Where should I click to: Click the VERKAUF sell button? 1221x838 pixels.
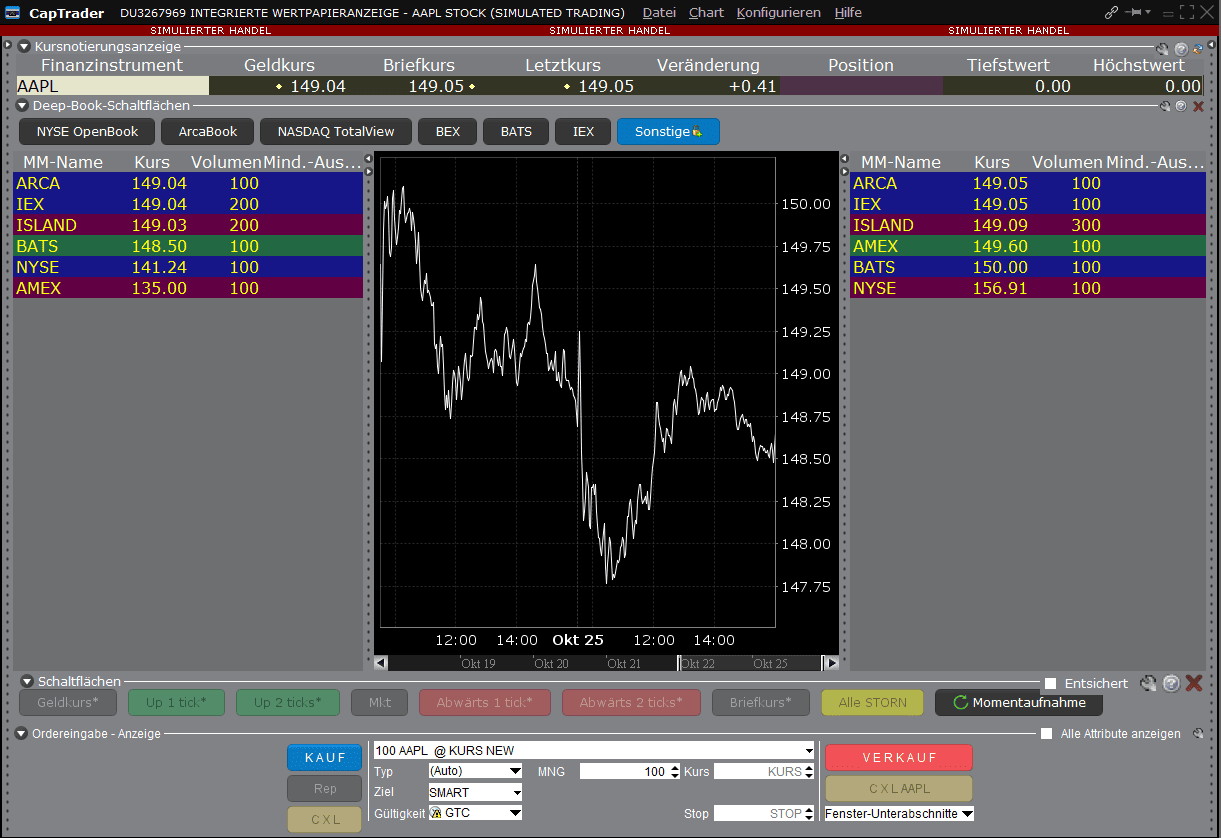point(898,757)
